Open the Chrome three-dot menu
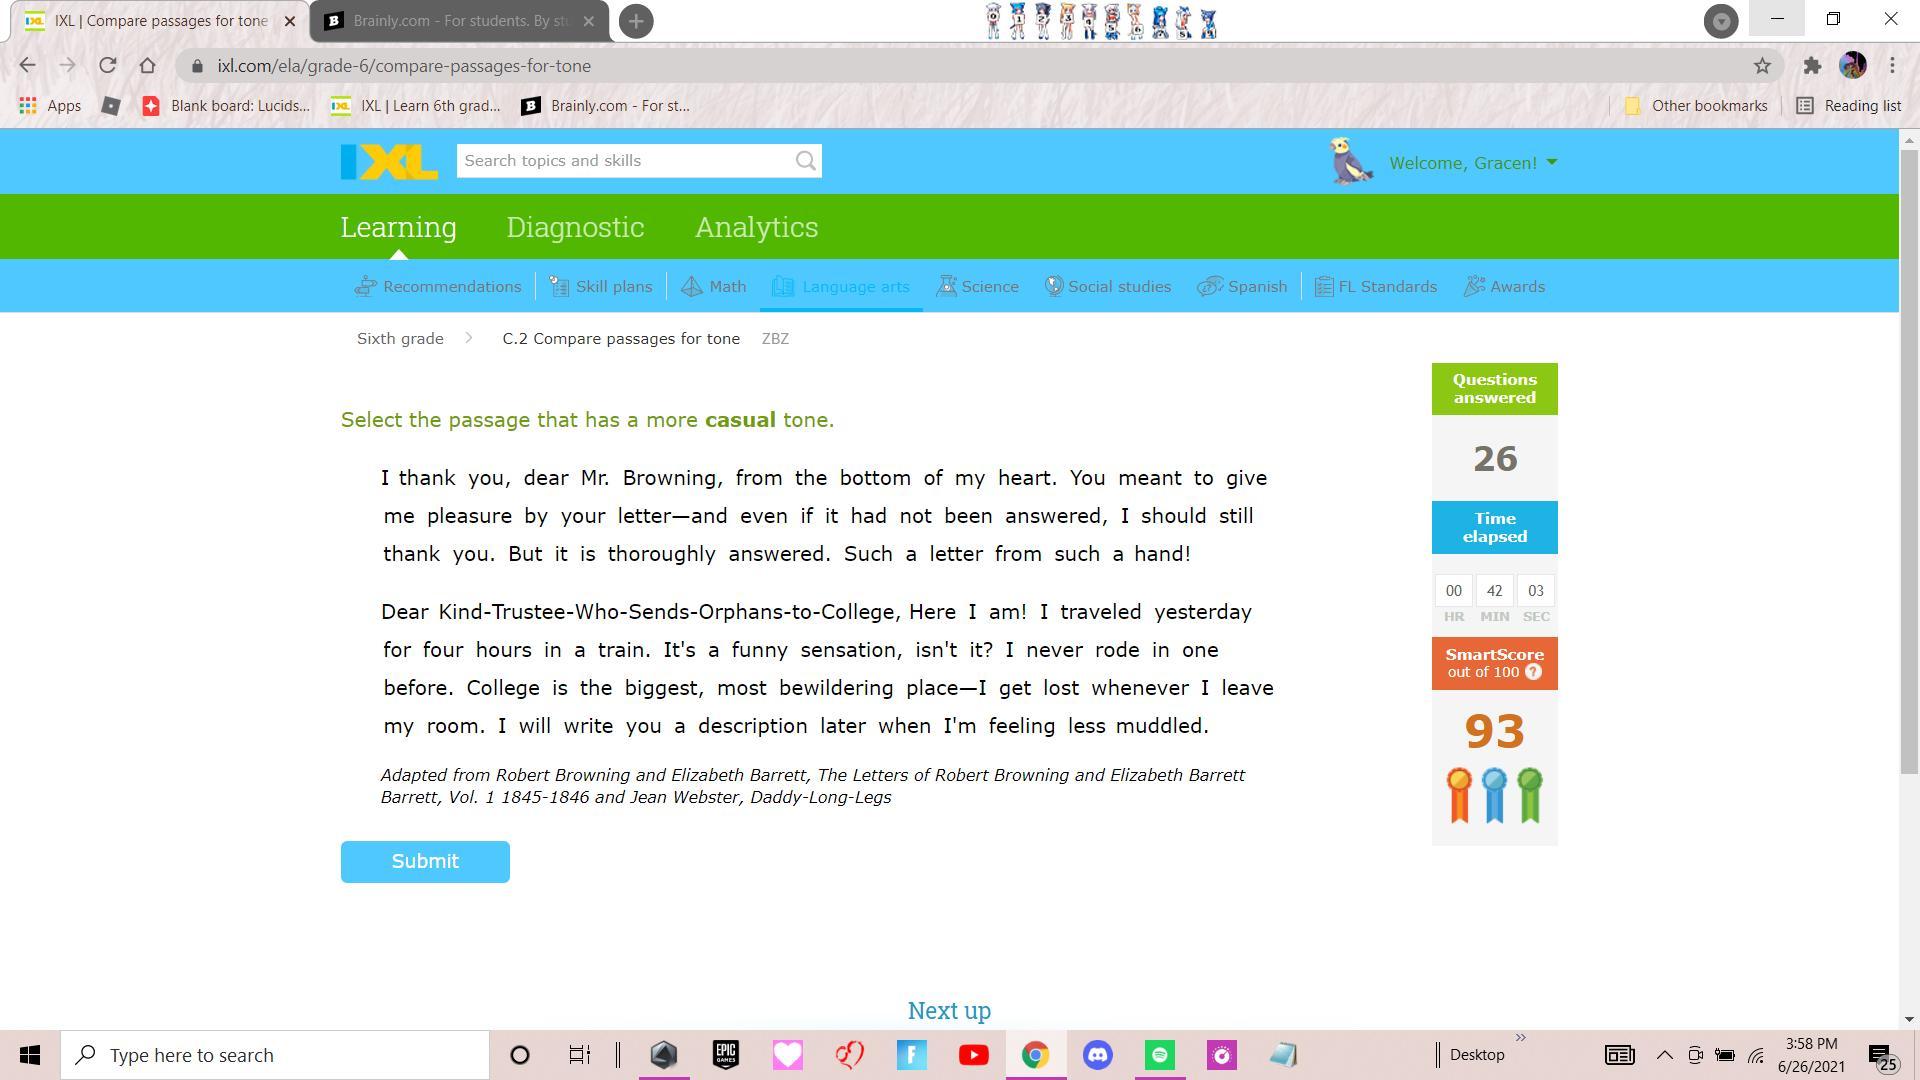 (1892, 66)
